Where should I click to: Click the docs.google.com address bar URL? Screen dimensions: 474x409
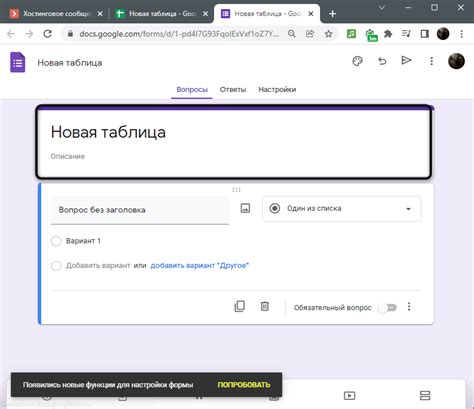(x=179, y=34)
